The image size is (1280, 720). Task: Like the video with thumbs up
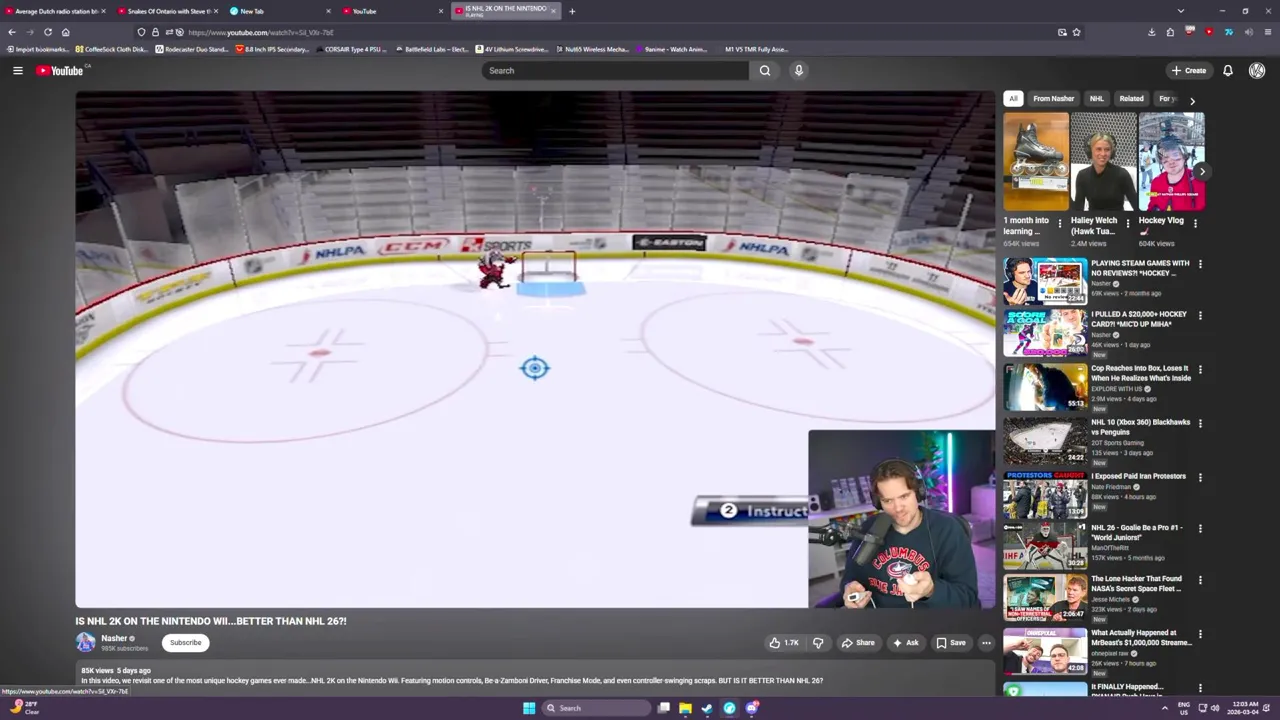click(783, 643)
